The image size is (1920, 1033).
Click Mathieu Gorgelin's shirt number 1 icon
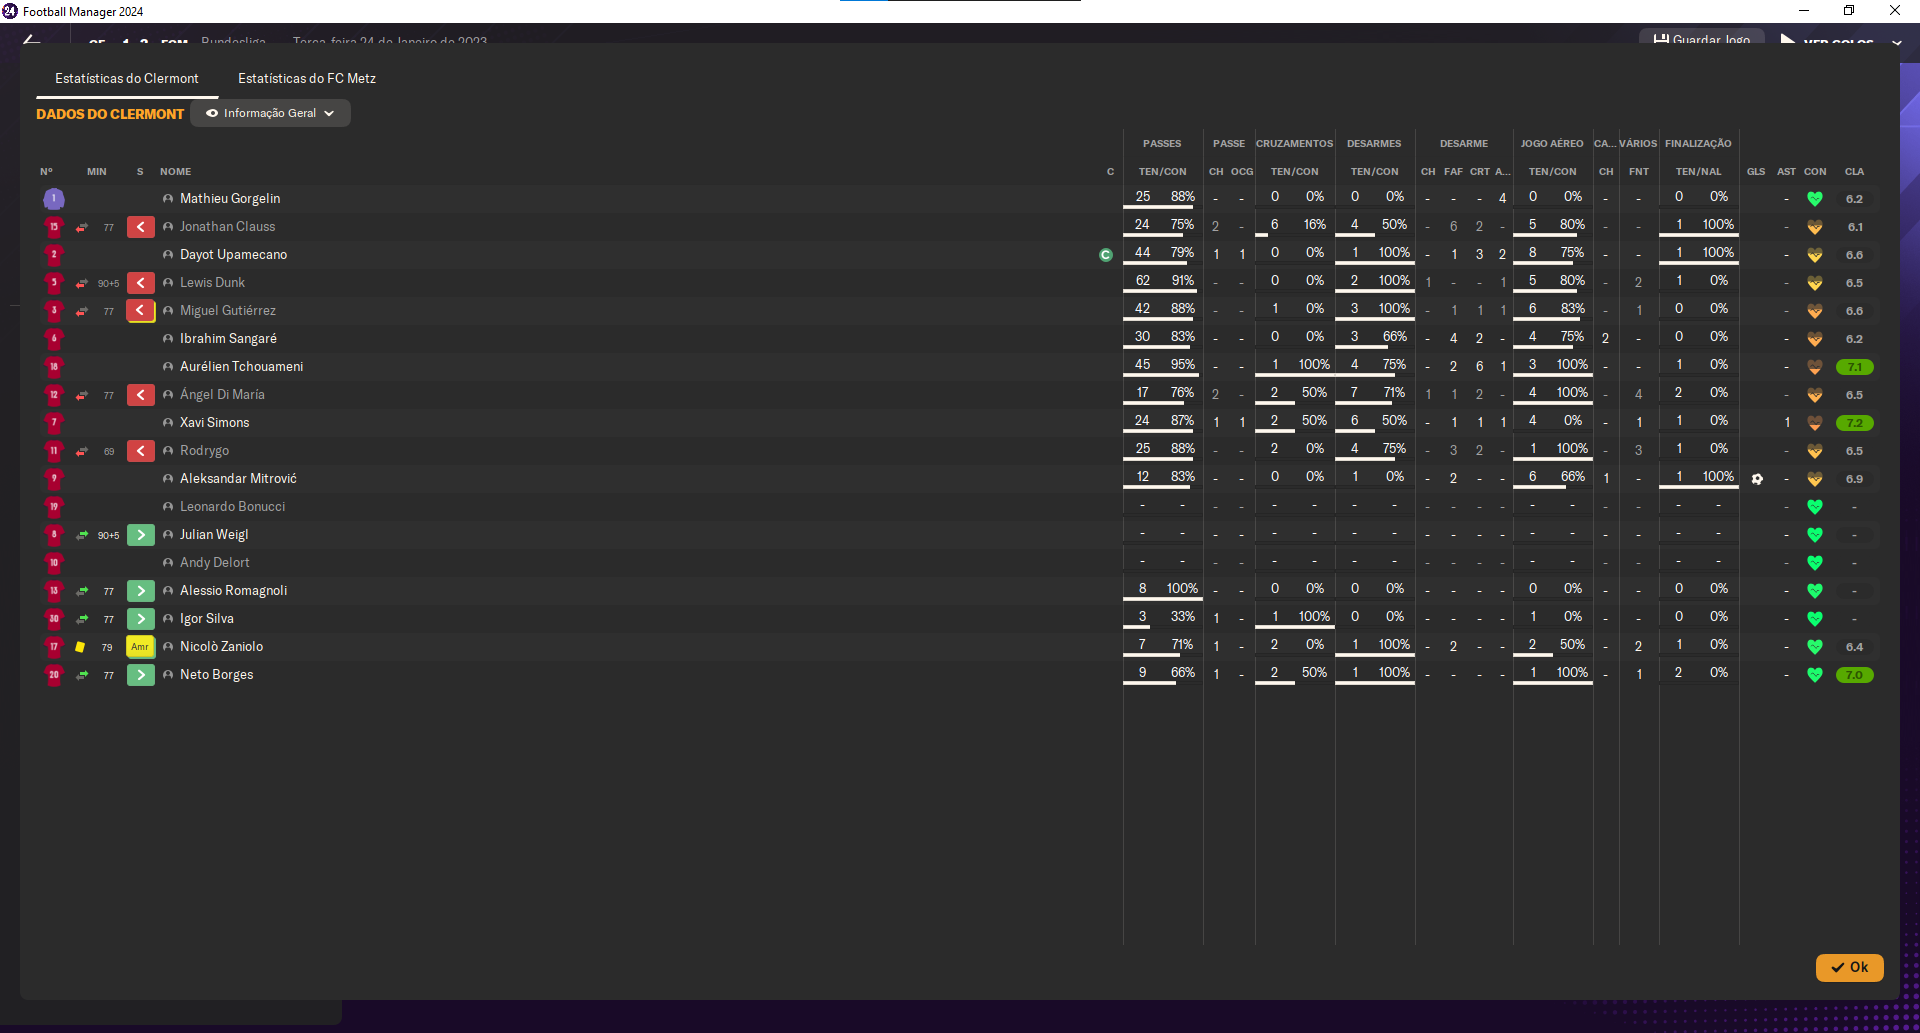[54, 199]
